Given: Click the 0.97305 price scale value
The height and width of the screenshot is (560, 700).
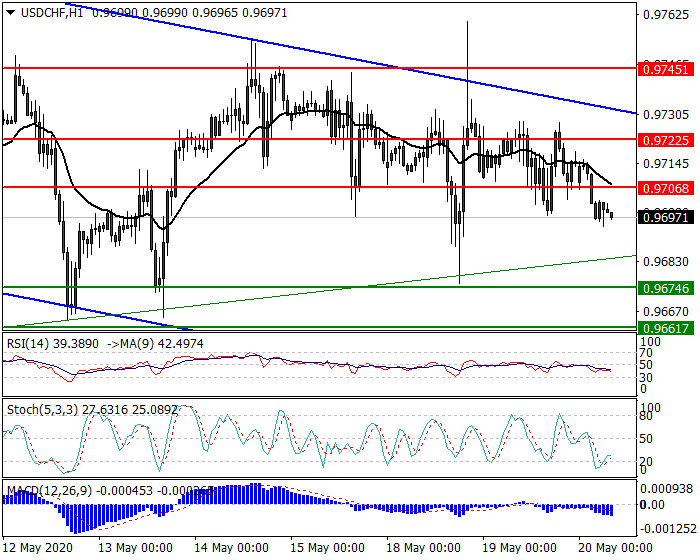Looking at the screenshot, I should coord(666,115).
